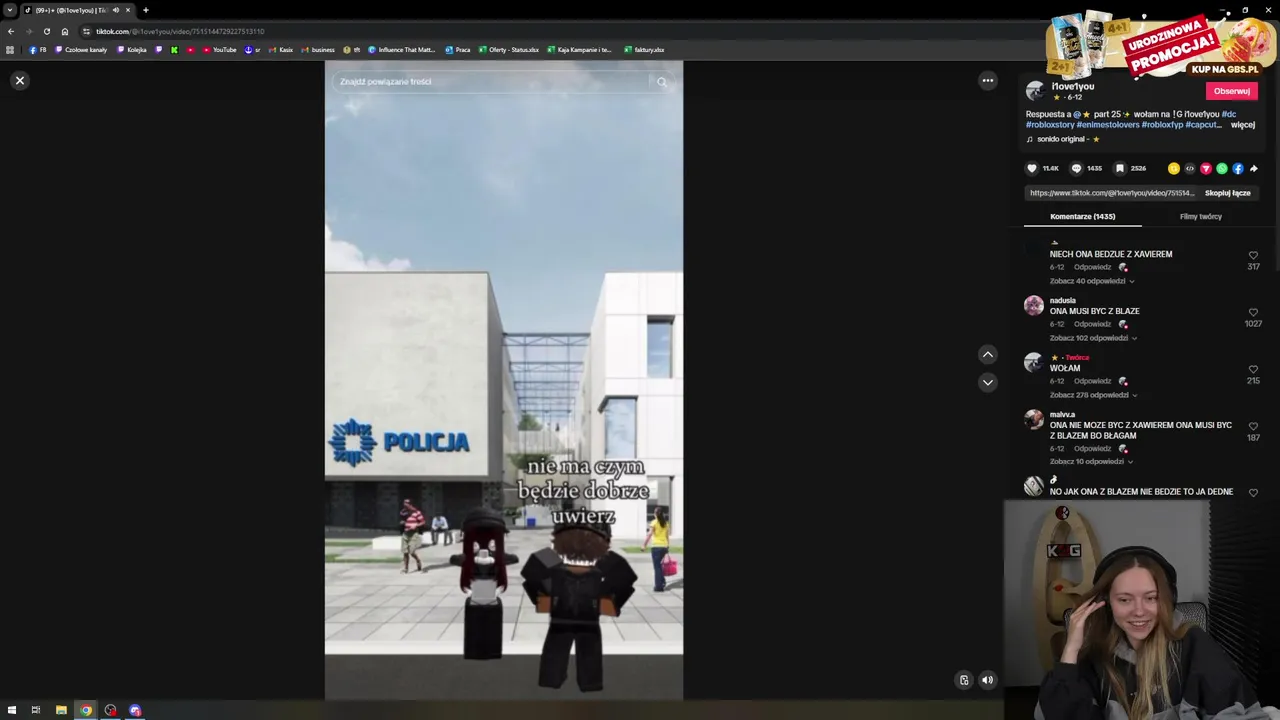Open the Chrome apps grid icon
This screenshot has width=1280, height=720.
tap(10, 50)
